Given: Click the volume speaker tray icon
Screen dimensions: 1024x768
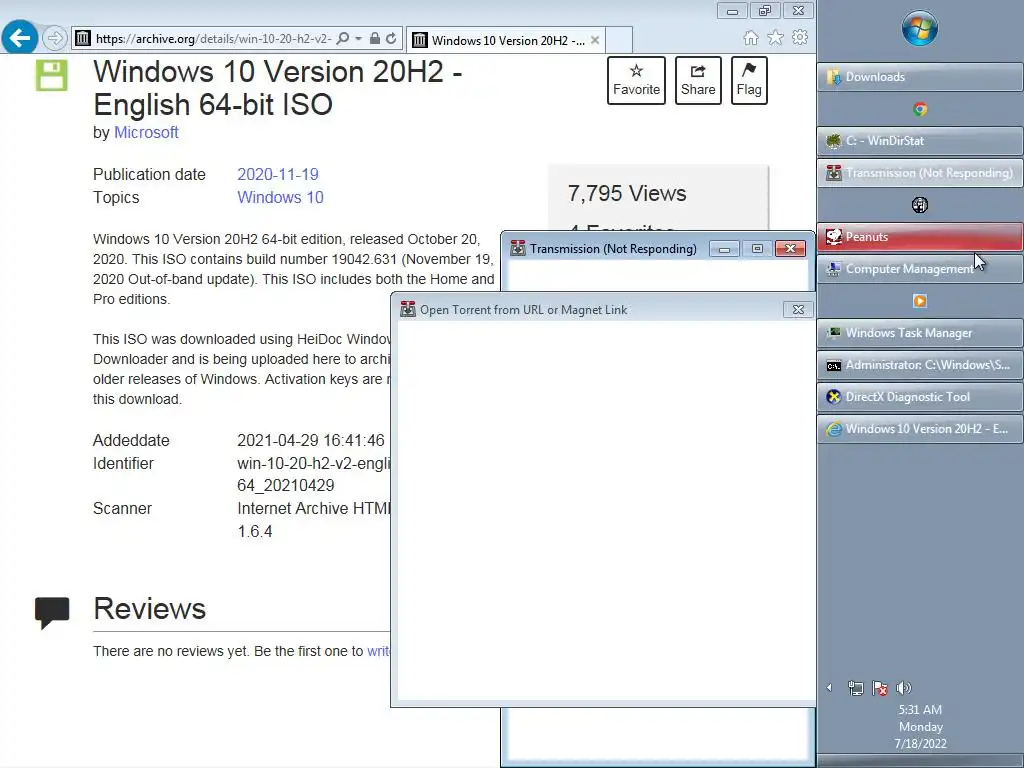Looking at the screenshot, I should tap(904, 688).
